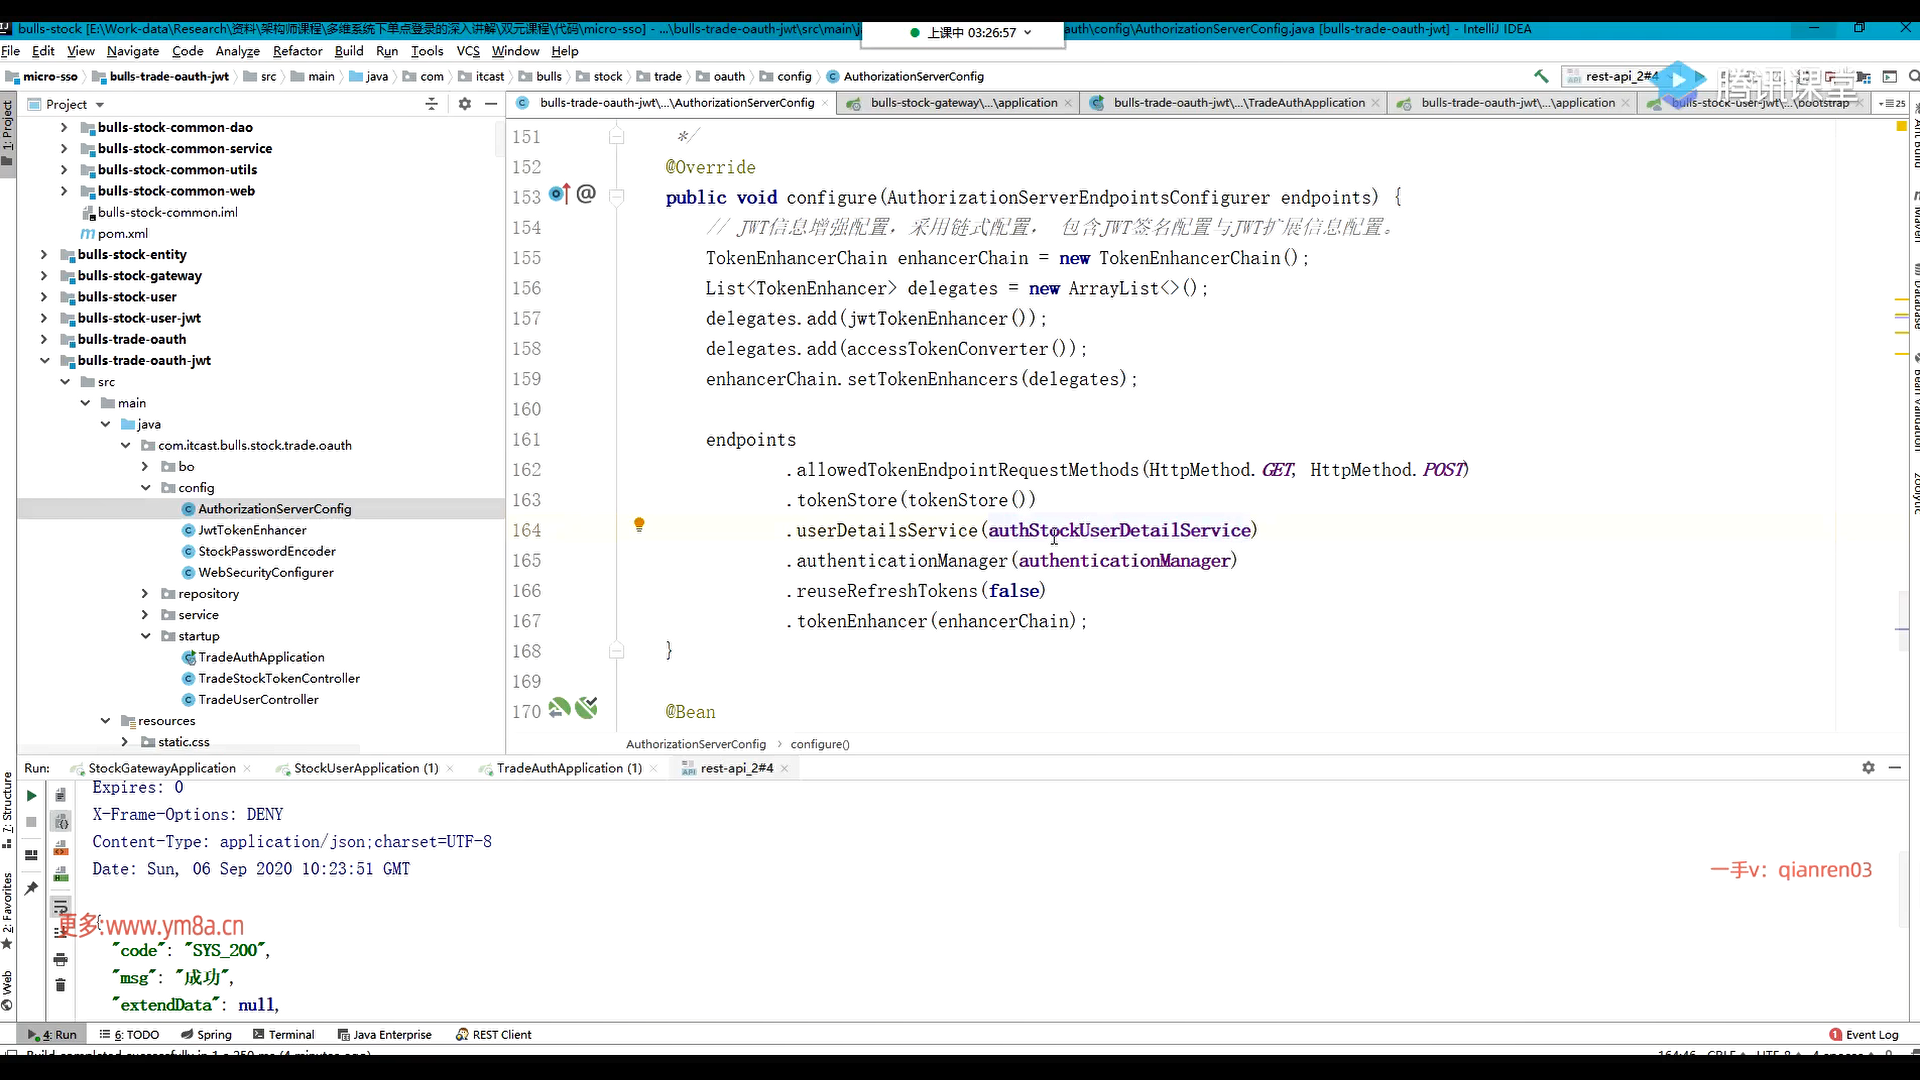Open JwtTokenEnhancer class in project tree
The width and height of the screenshot is (1920, 1080).
point(252,530)
